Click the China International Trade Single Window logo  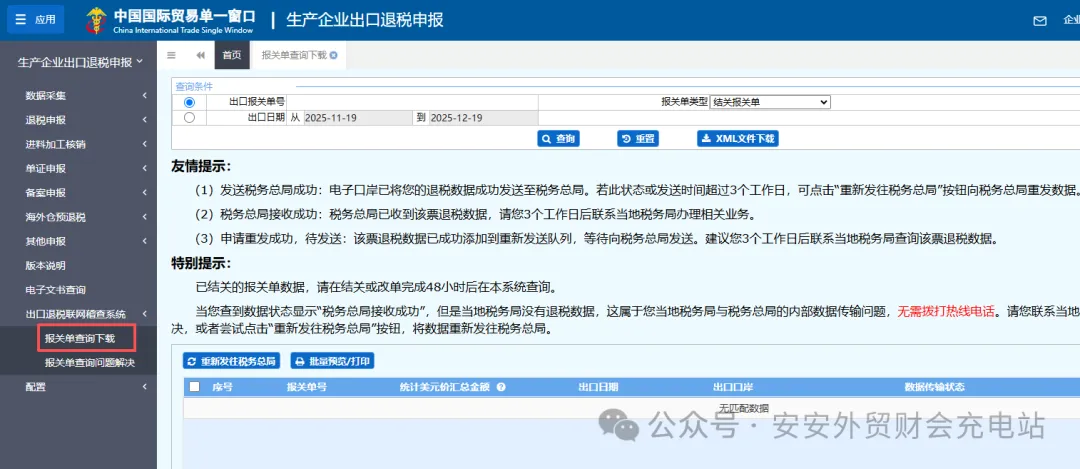pos(170,21)
